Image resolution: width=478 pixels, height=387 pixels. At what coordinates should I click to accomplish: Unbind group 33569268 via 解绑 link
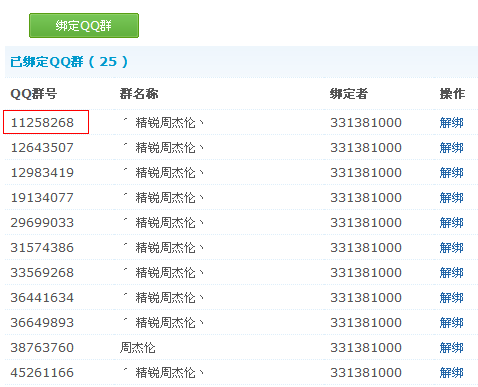click(x=451, y=273)
